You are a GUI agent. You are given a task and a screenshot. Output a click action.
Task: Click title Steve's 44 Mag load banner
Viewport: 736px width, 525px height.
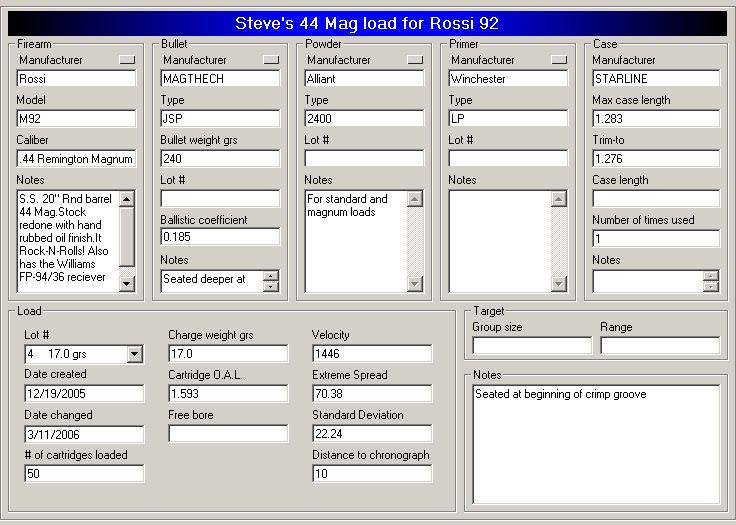[367, 23]
